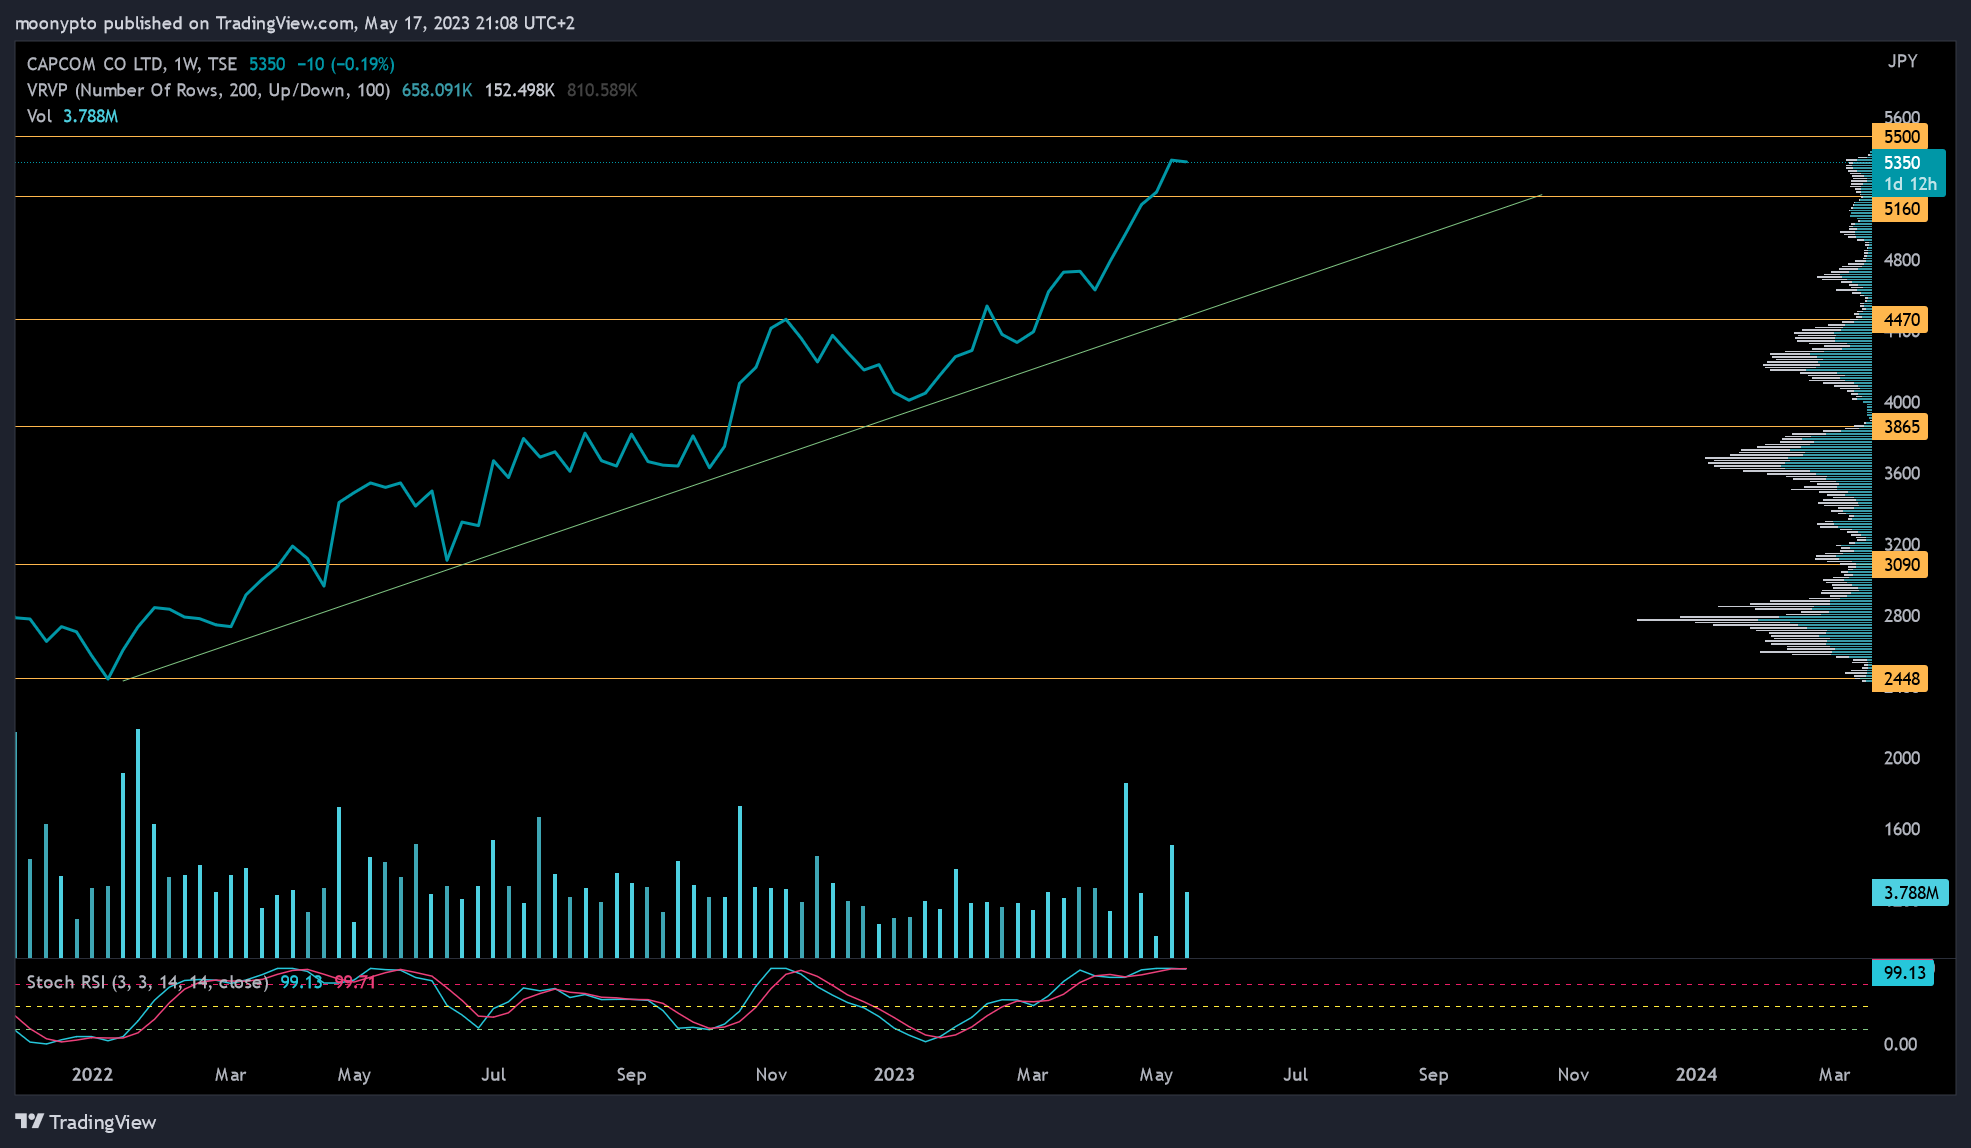Select the 5500 price level label
The height and width of the screenshot is (1148, 1971).
coord(1900,137)
